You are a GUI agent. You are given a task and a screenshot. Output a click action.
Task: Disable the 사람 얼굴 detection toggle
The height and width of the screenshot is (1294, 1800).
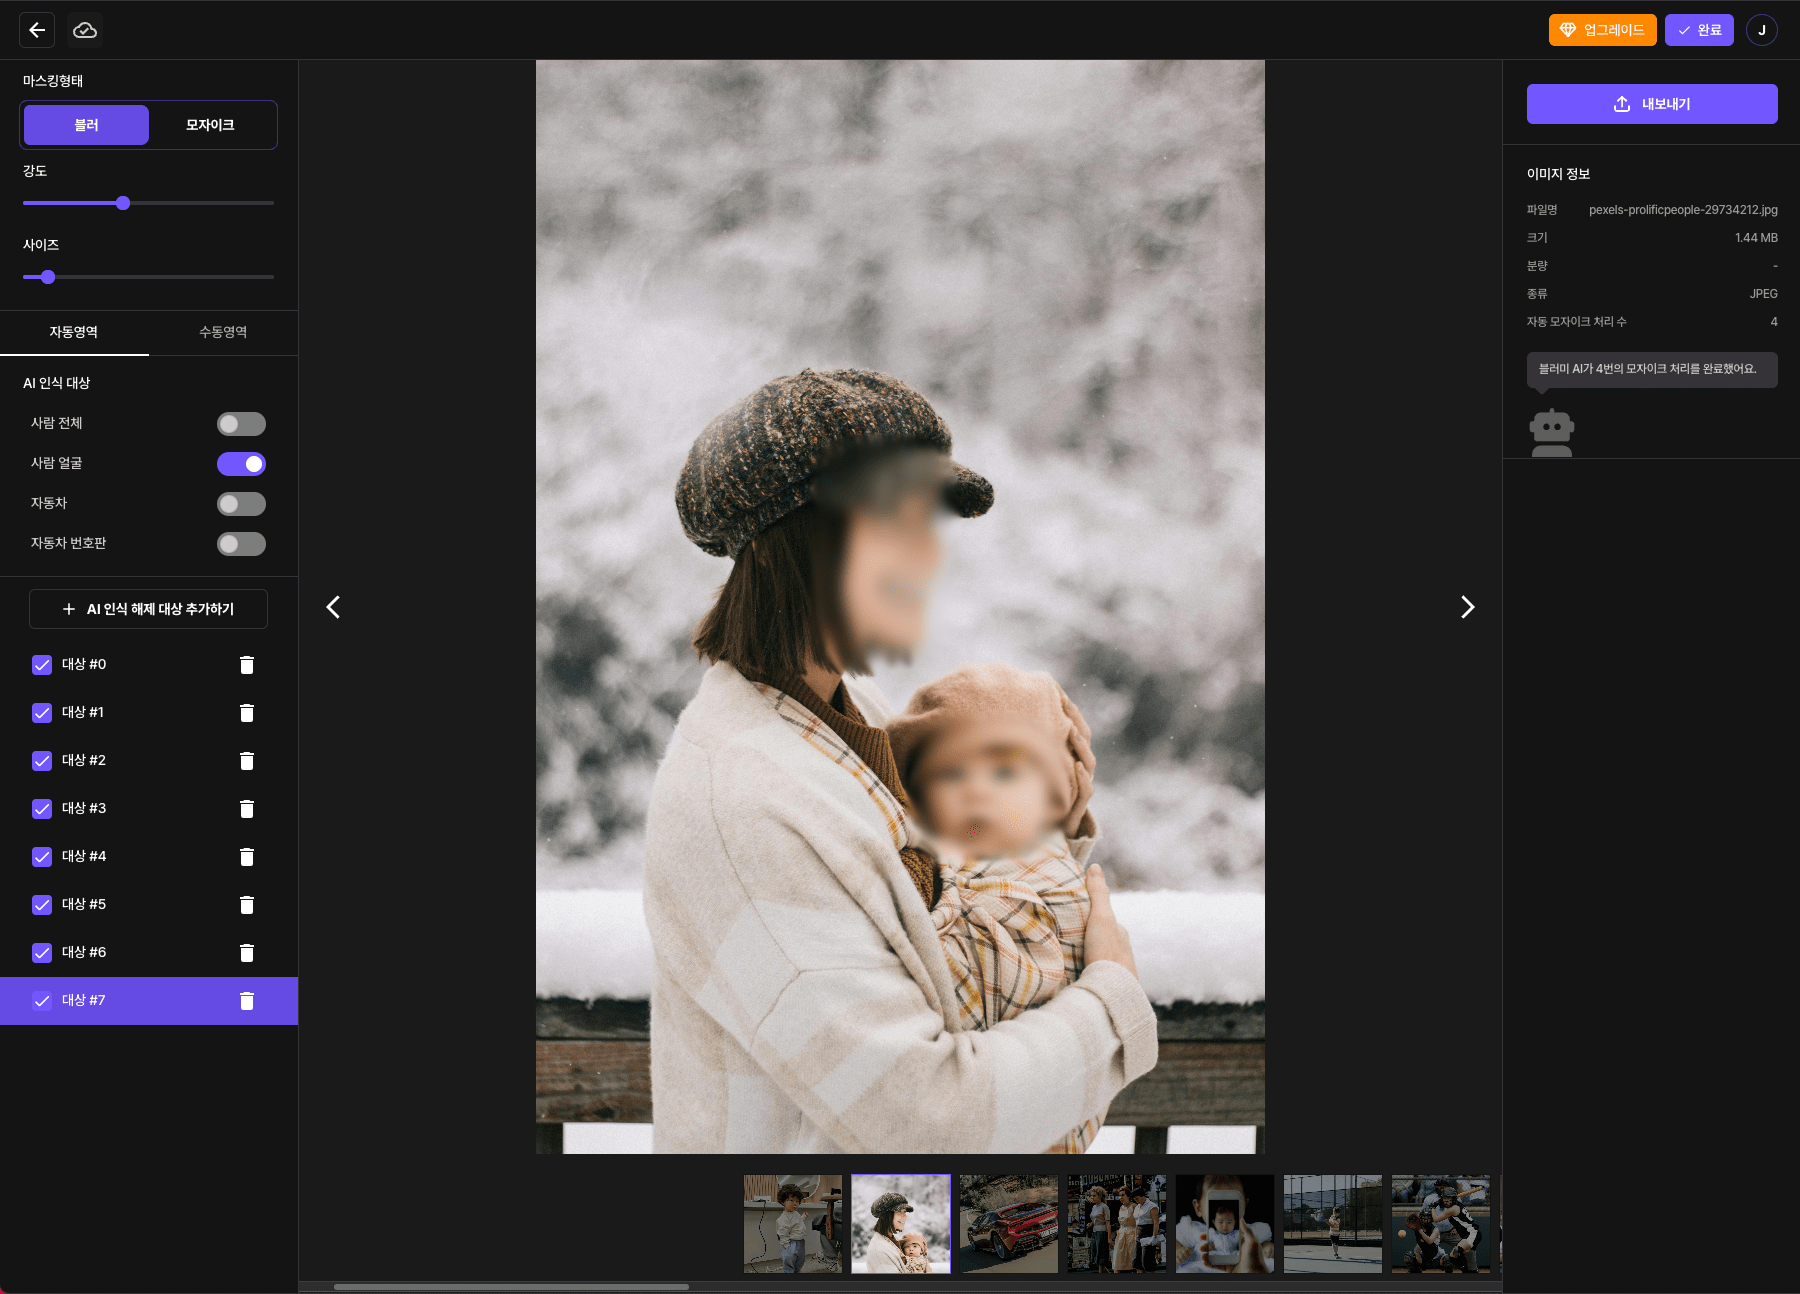click(x=241, y=463)
